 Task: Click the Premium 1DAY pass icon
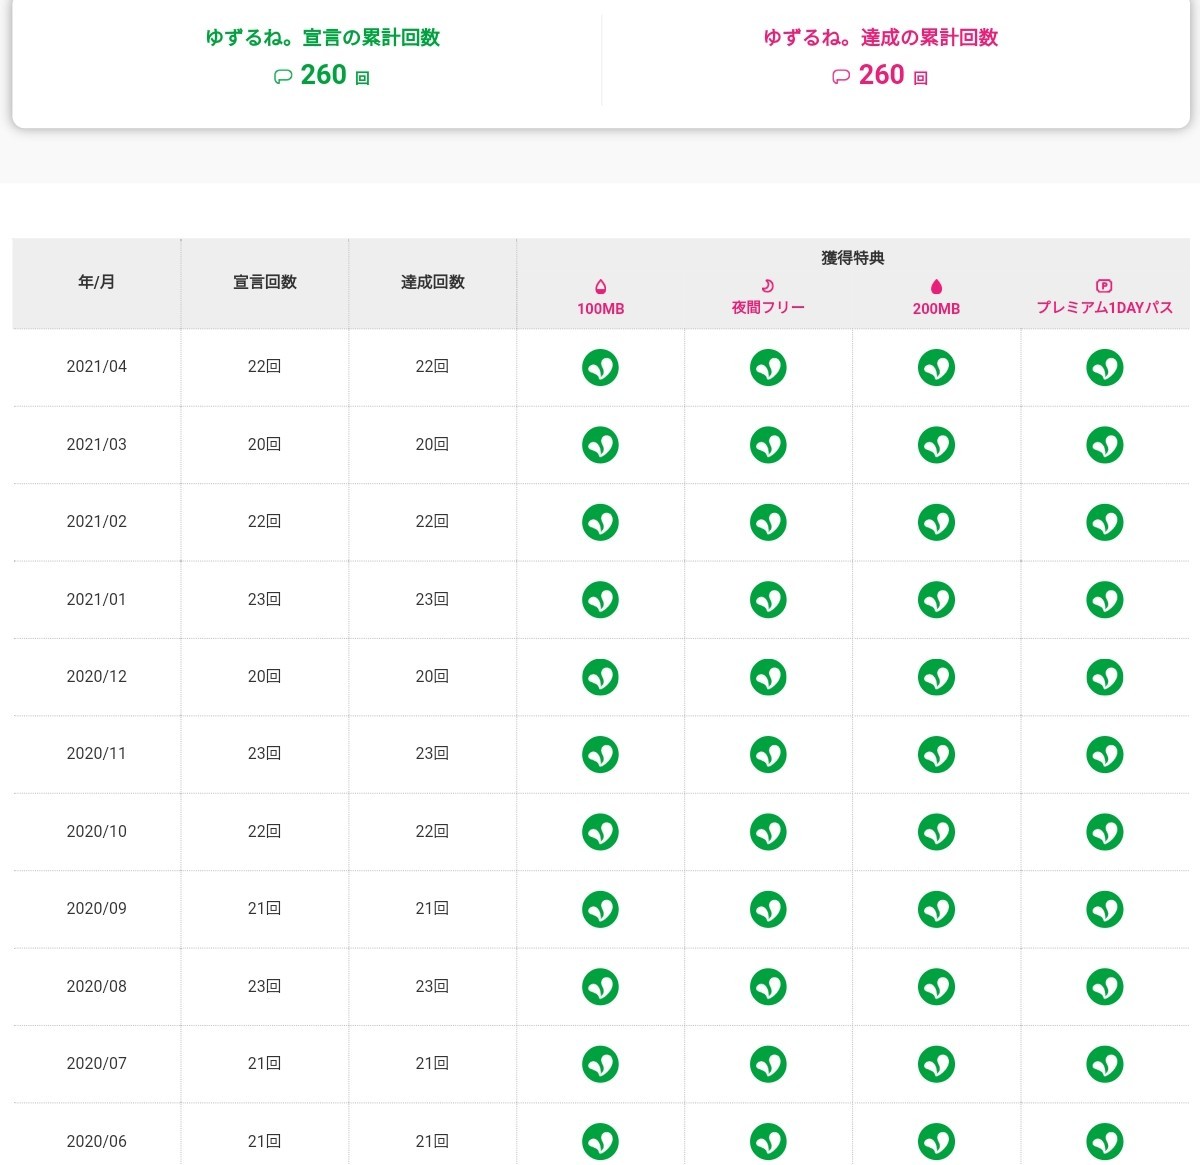[1104, 286]
